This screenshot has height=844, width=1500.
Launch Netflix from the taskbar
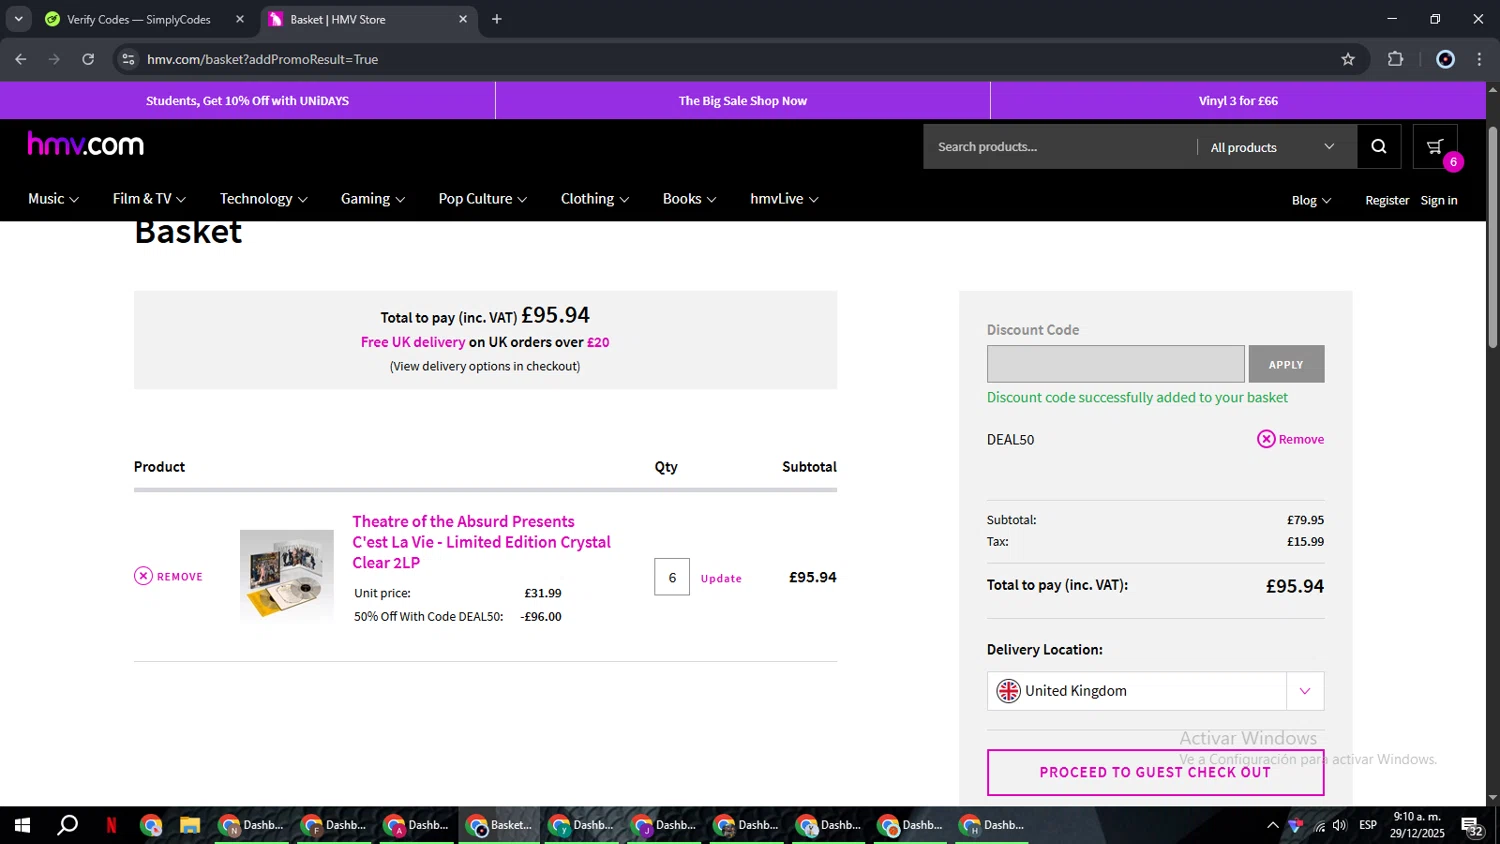click(x=111, y=825)
